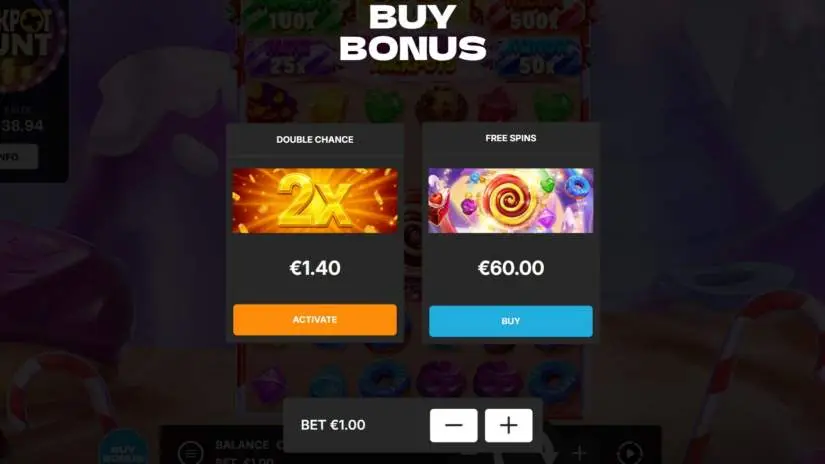
Task: Click the Buy Bonus title text
Action: click(x=412, y=33)
